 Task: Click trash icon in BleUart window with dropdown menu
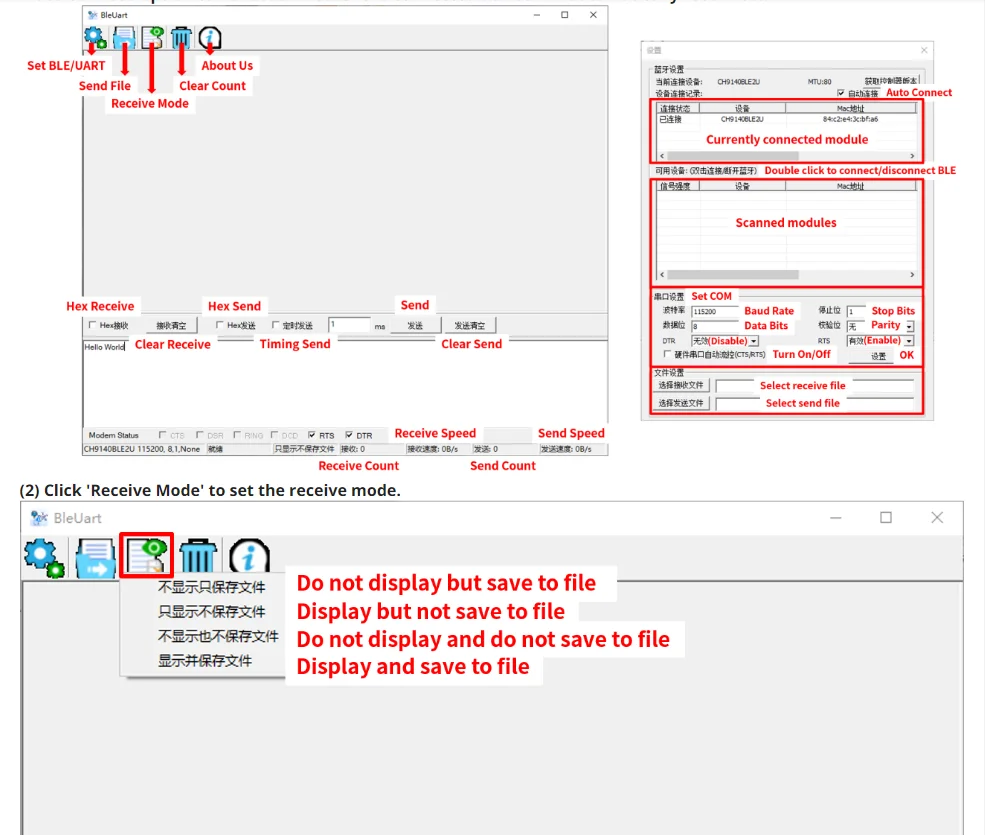coord(198,555)
